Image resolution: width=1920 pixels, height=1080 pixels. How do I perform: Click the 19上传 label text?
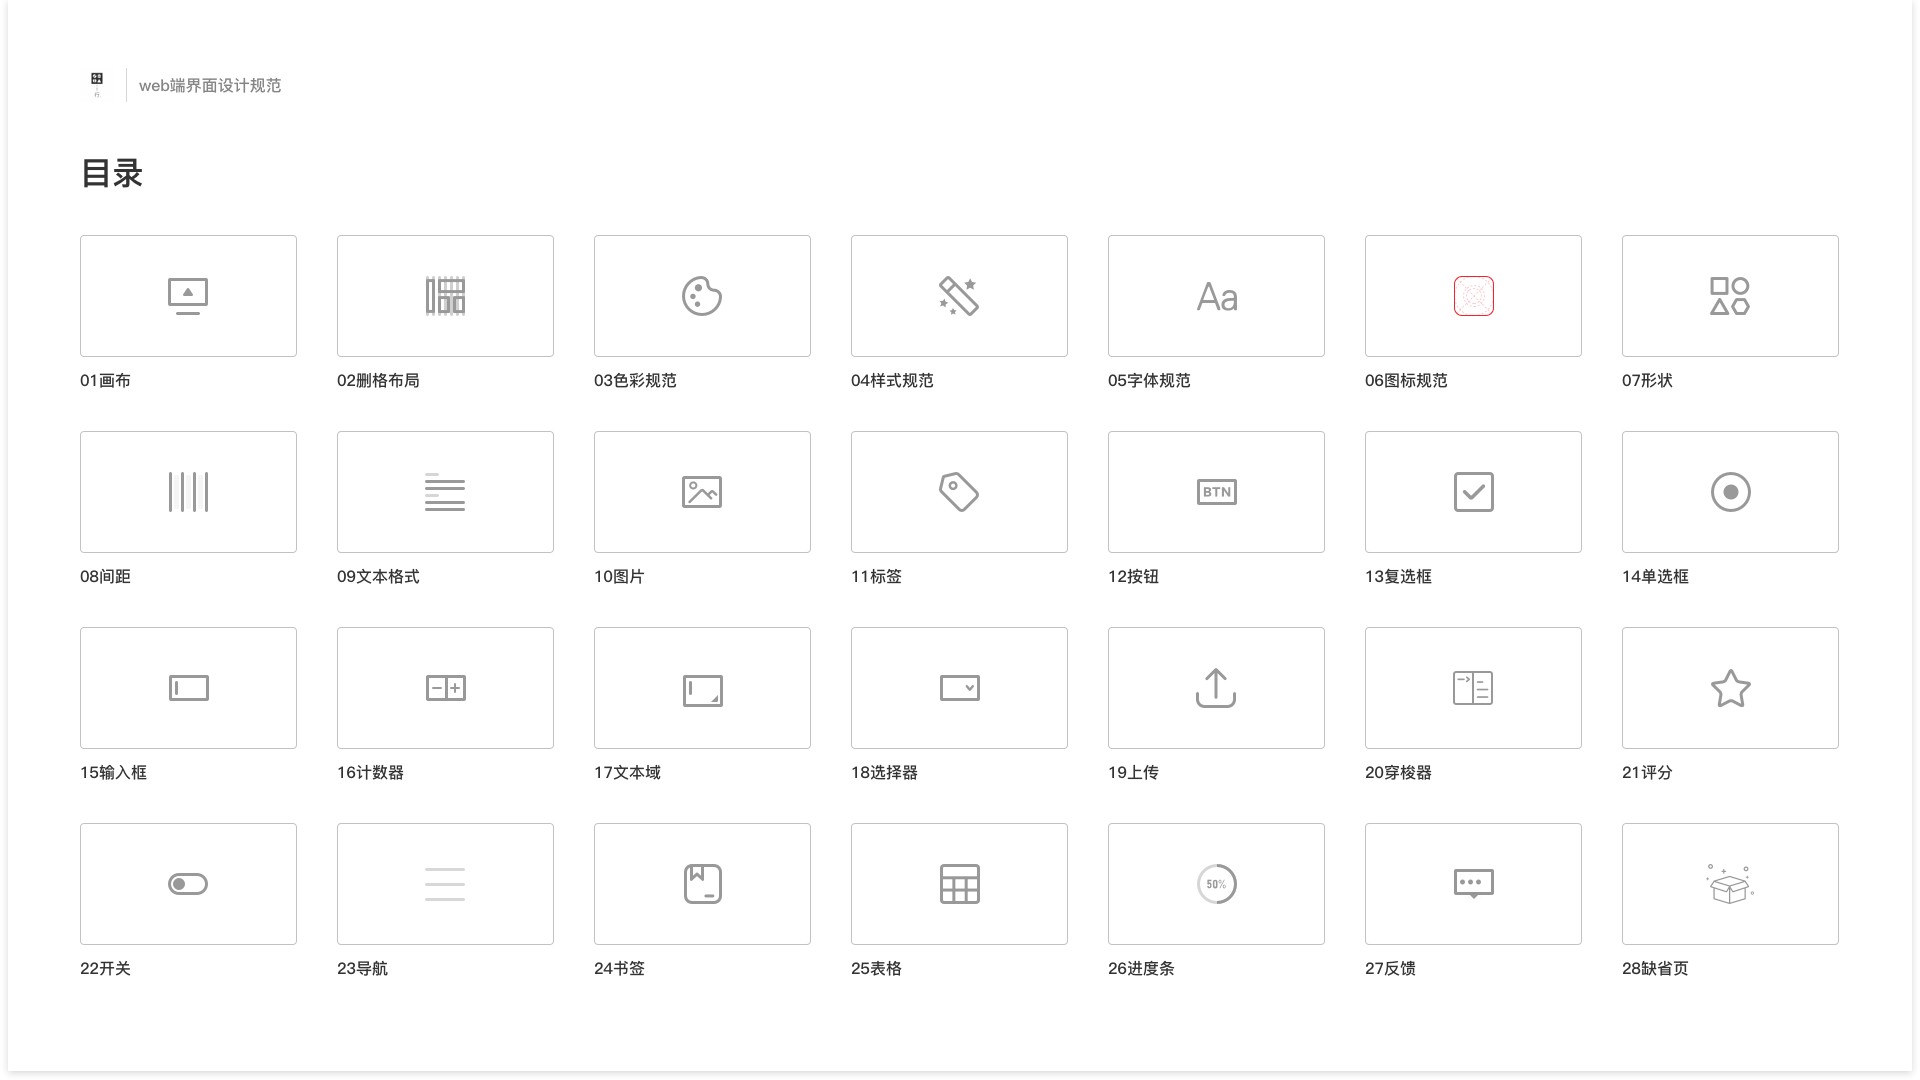click(x=1133, y=773)
